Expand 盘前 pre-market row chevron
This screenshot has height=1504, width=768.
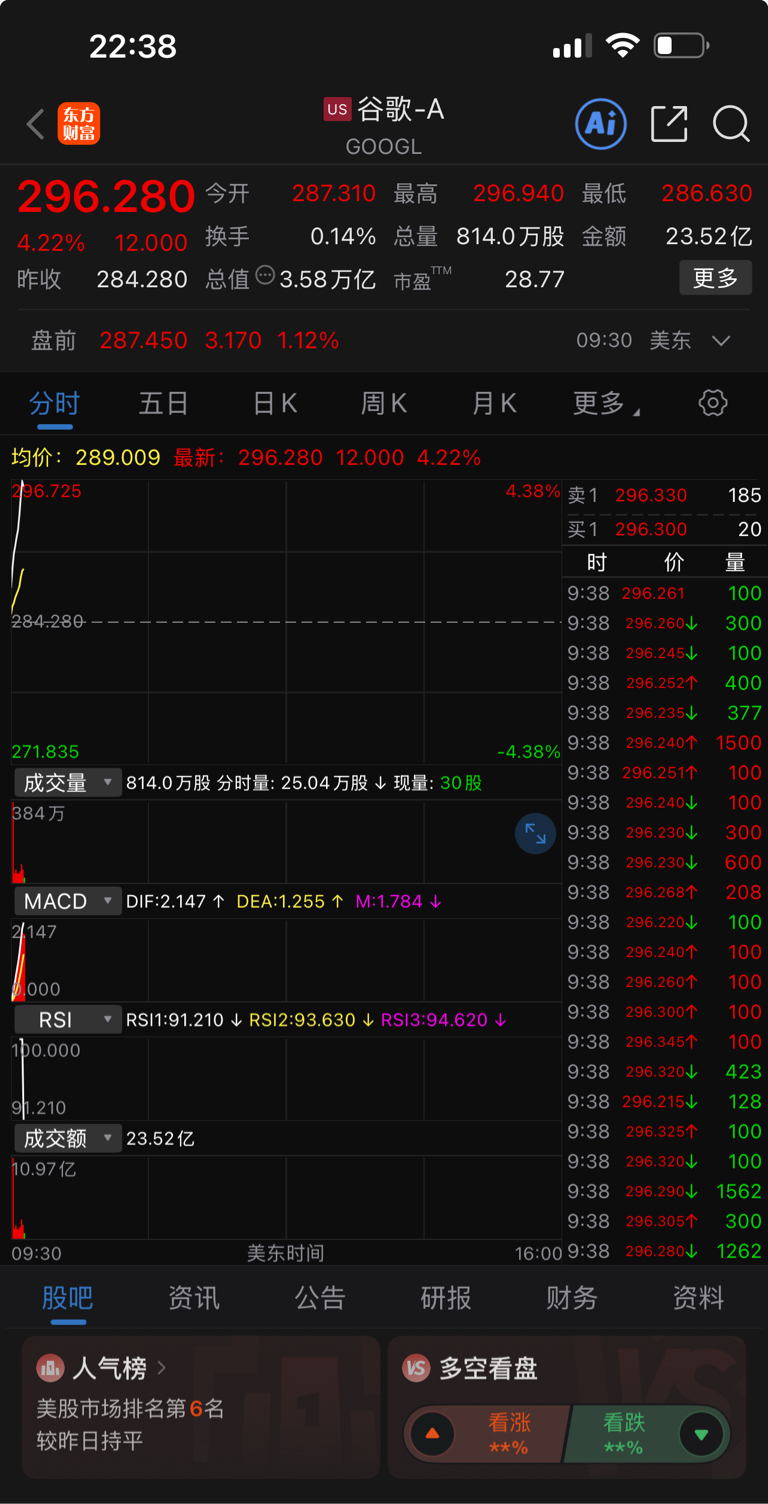coord(721,340)
